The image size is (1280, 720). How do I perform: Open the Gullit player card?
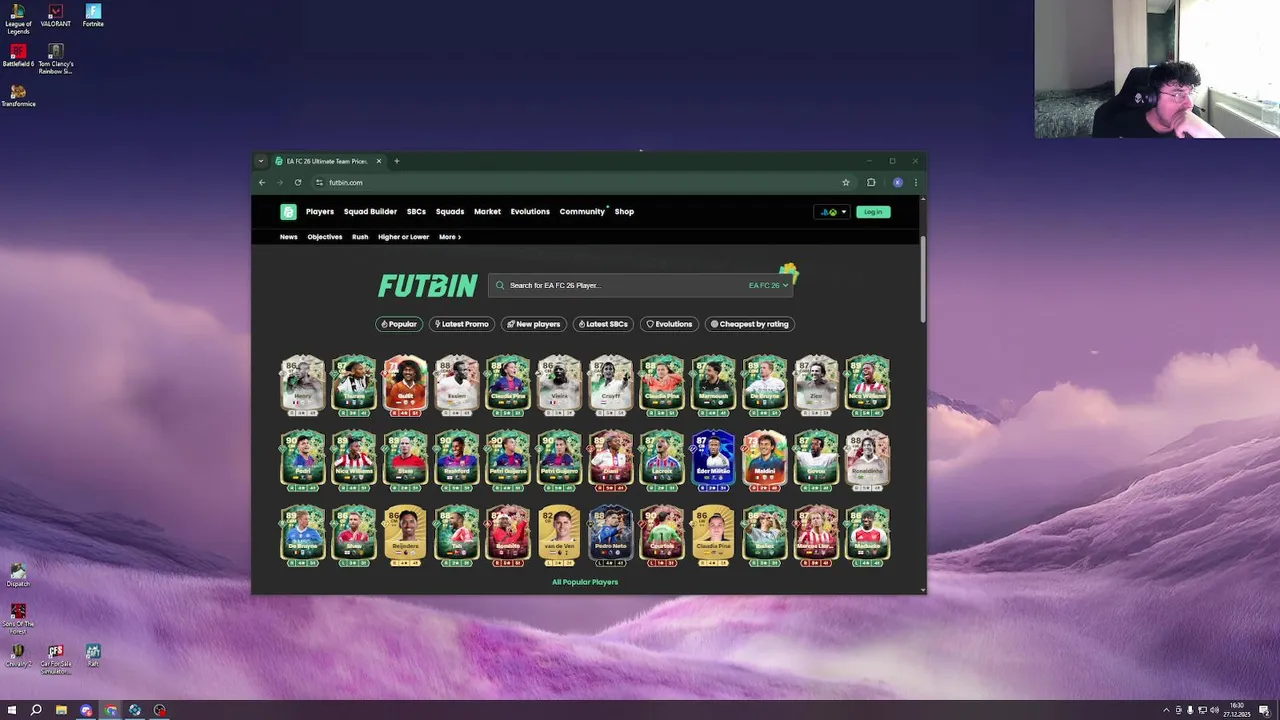[405, 385]
